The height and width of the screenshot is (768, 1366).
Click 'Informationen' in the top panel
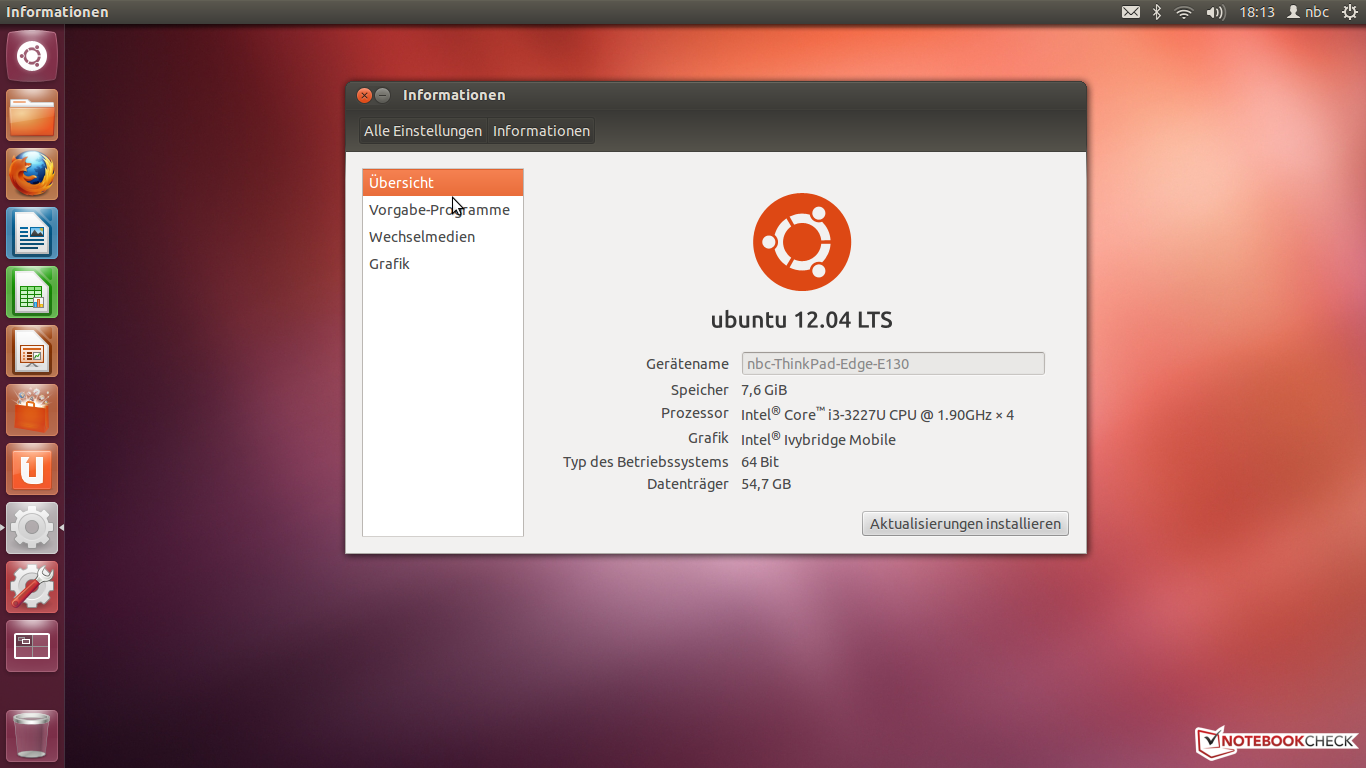(x=57, y=12)
